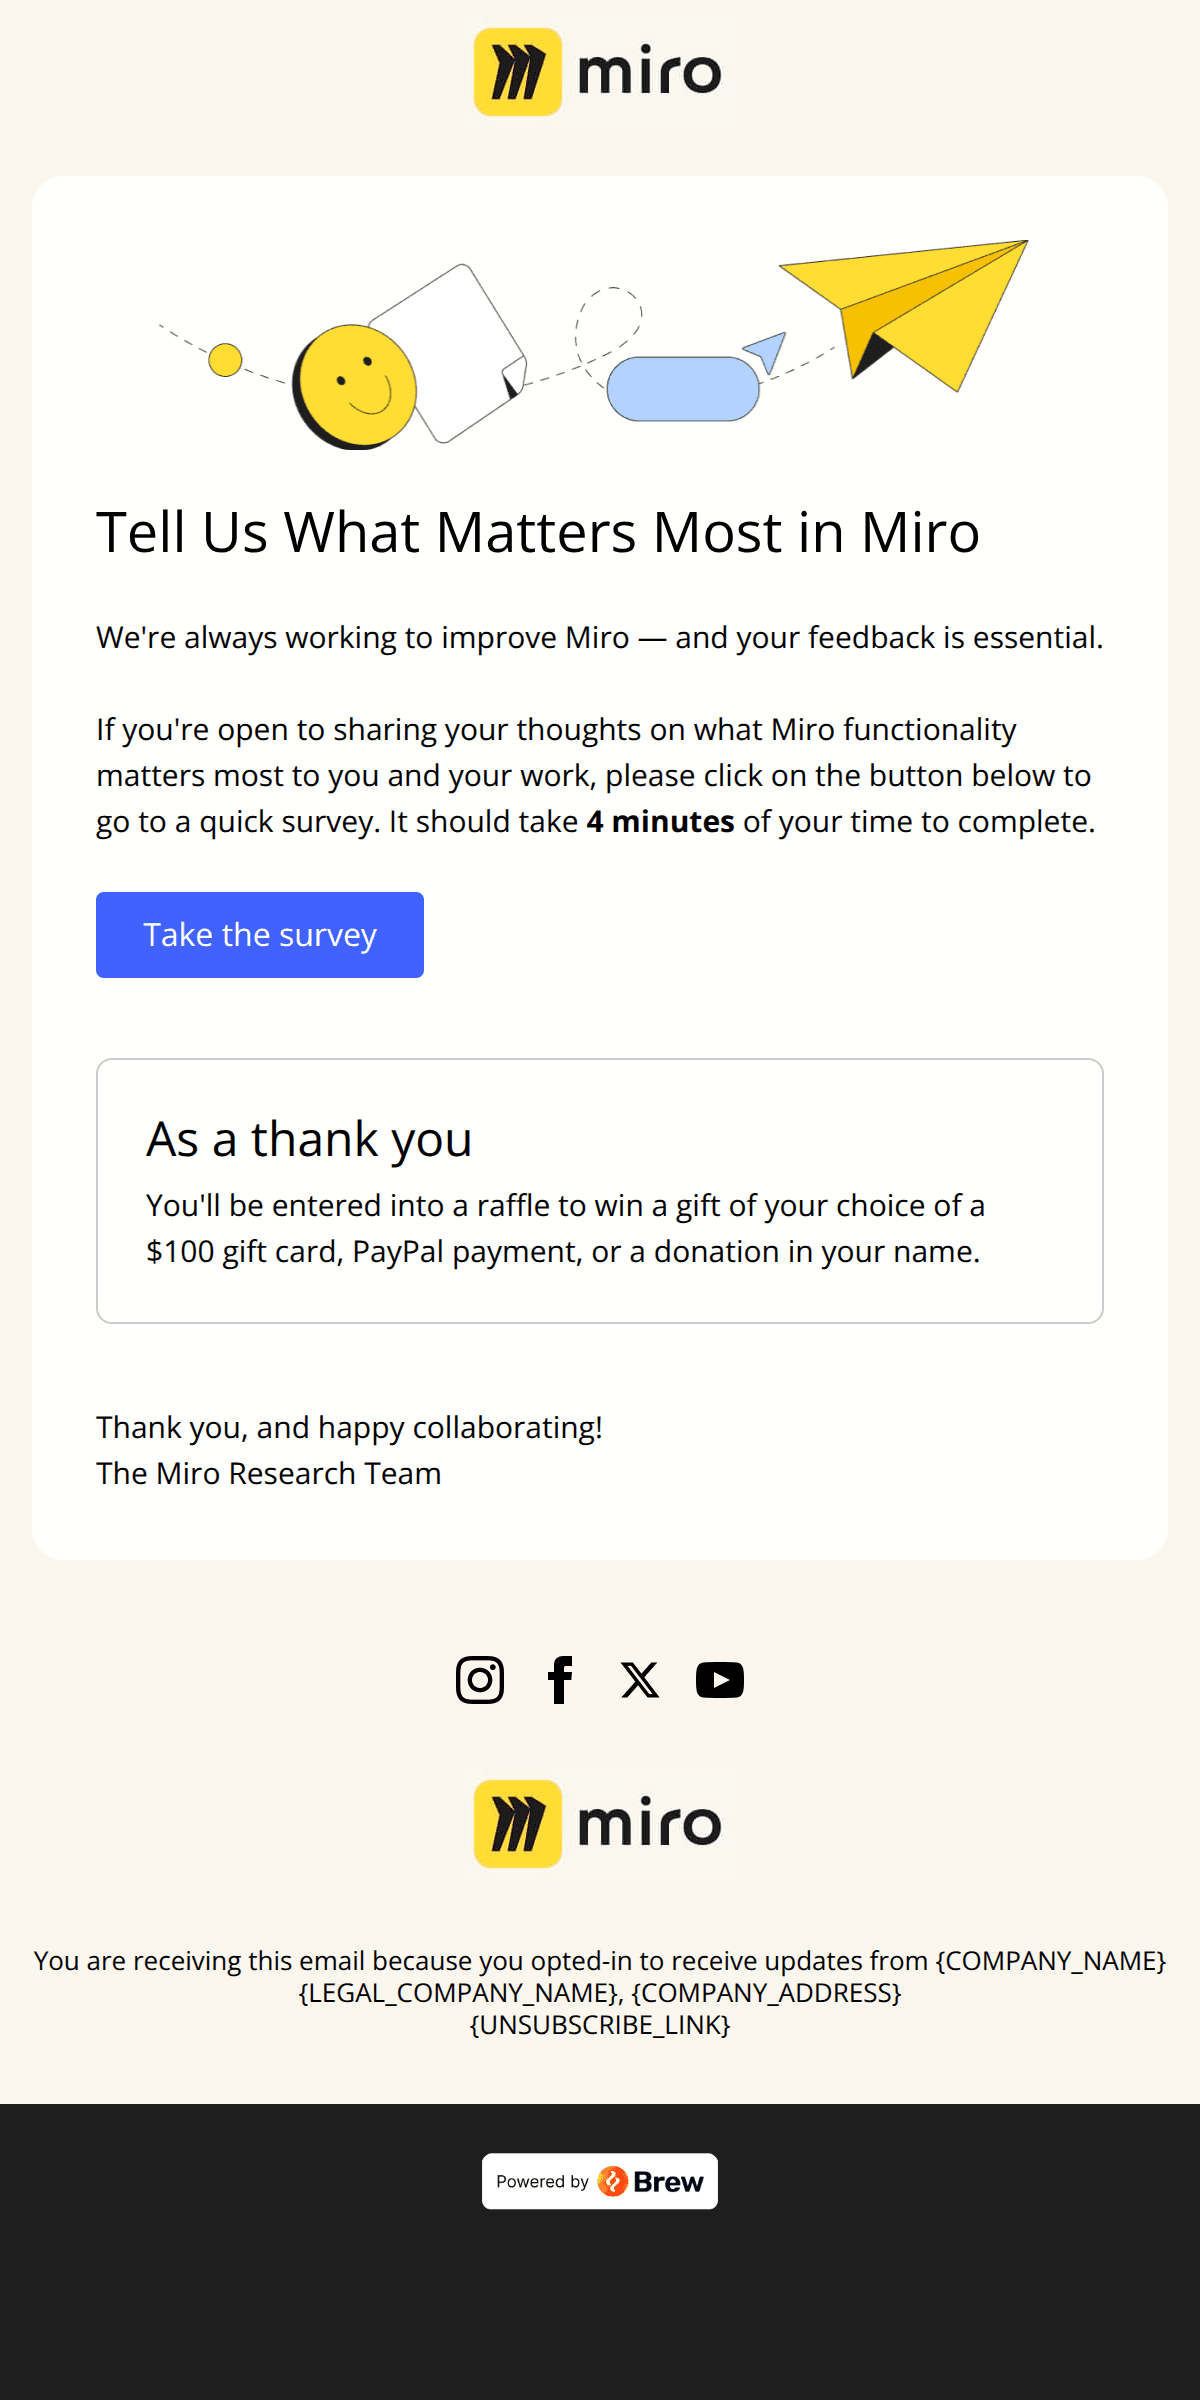This screenshot has width=1200, height=2400.
Task: Open the unsubscribe link
Action: coord(600,2025)
